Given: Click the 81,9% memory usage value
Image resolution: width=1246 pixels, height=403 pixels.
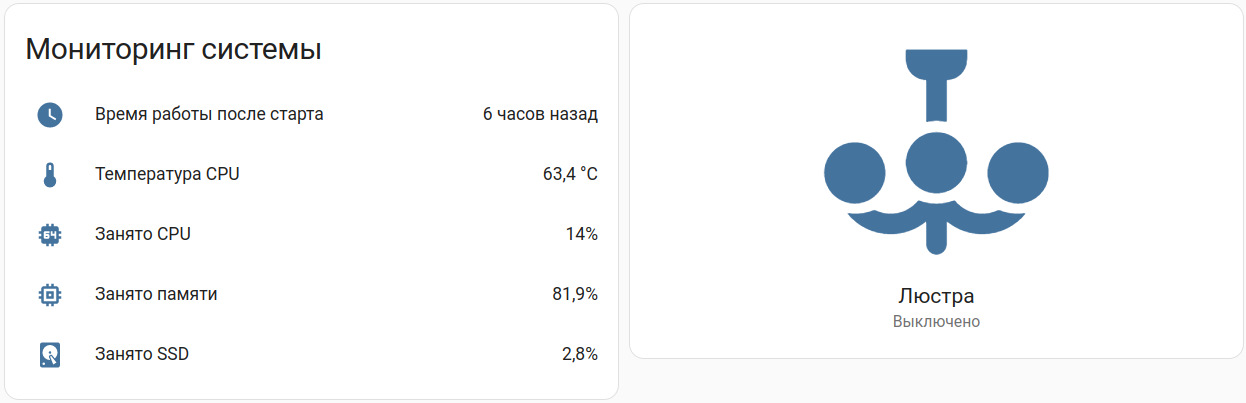Looking at the screenshot, I should point(573,294).
